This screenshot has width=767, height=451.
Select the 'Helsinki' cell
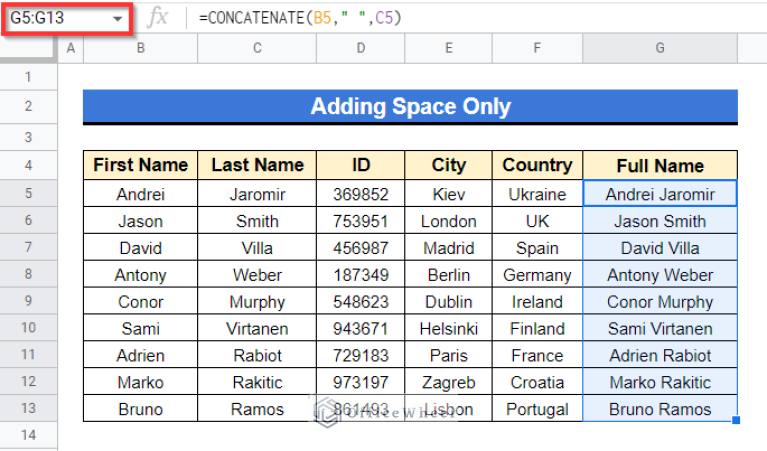(x=448, y=328)
